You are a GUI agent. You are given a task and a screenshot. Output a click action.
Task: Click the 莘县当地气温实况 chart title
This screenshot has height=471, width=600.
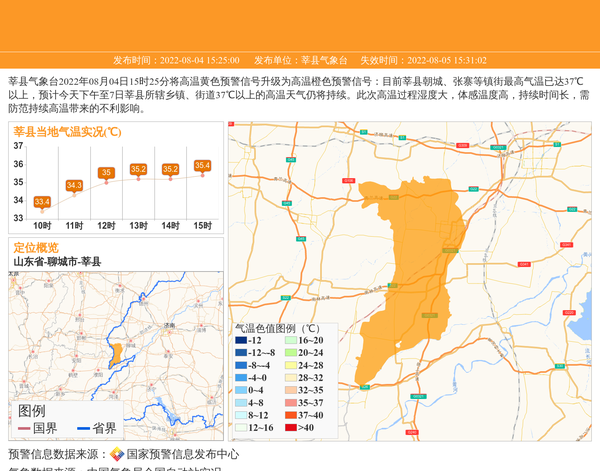tap(67, 131)
